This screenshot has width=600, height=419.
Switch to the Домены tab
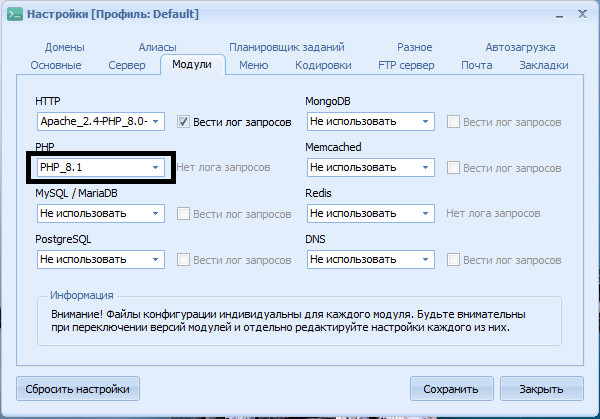pyautogui.click(x=64, y=47)
